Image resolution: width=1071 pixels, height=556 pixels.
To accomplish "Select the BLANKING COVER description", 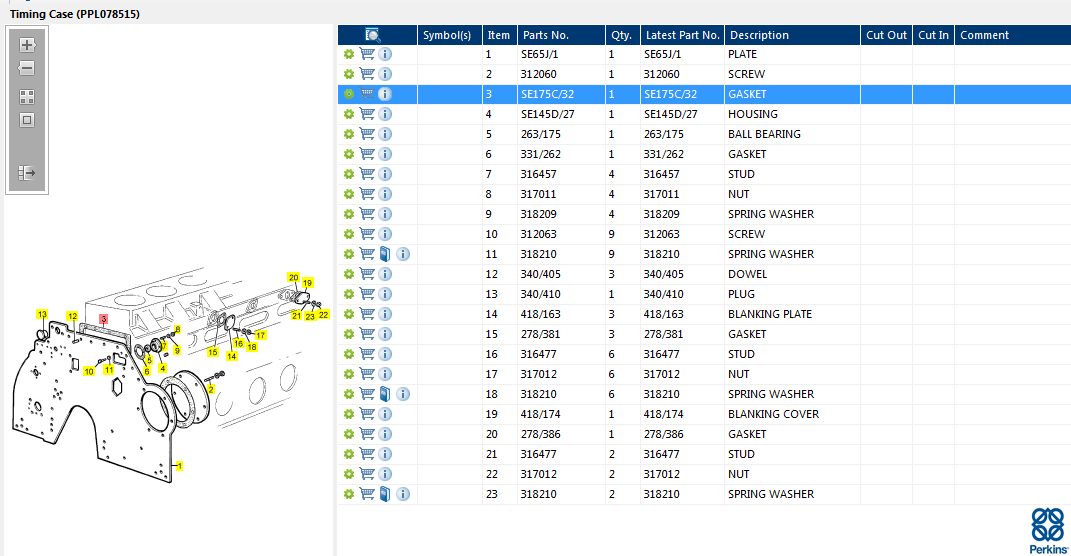I will (773, 414).
